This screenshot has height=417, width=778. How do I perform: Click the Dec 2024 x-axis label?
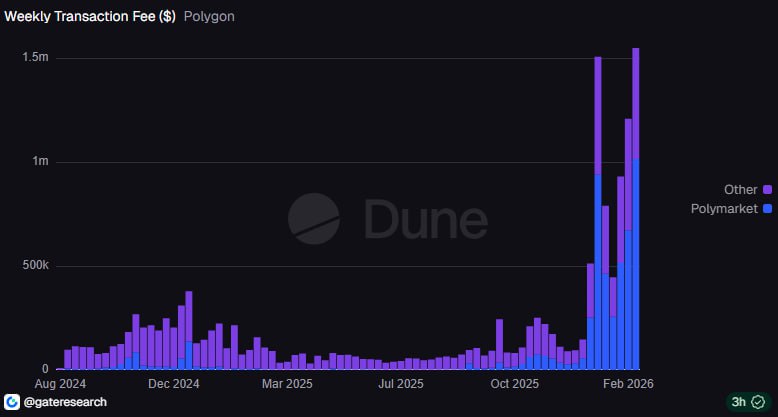pyautogui.click(x=174, y=383)
